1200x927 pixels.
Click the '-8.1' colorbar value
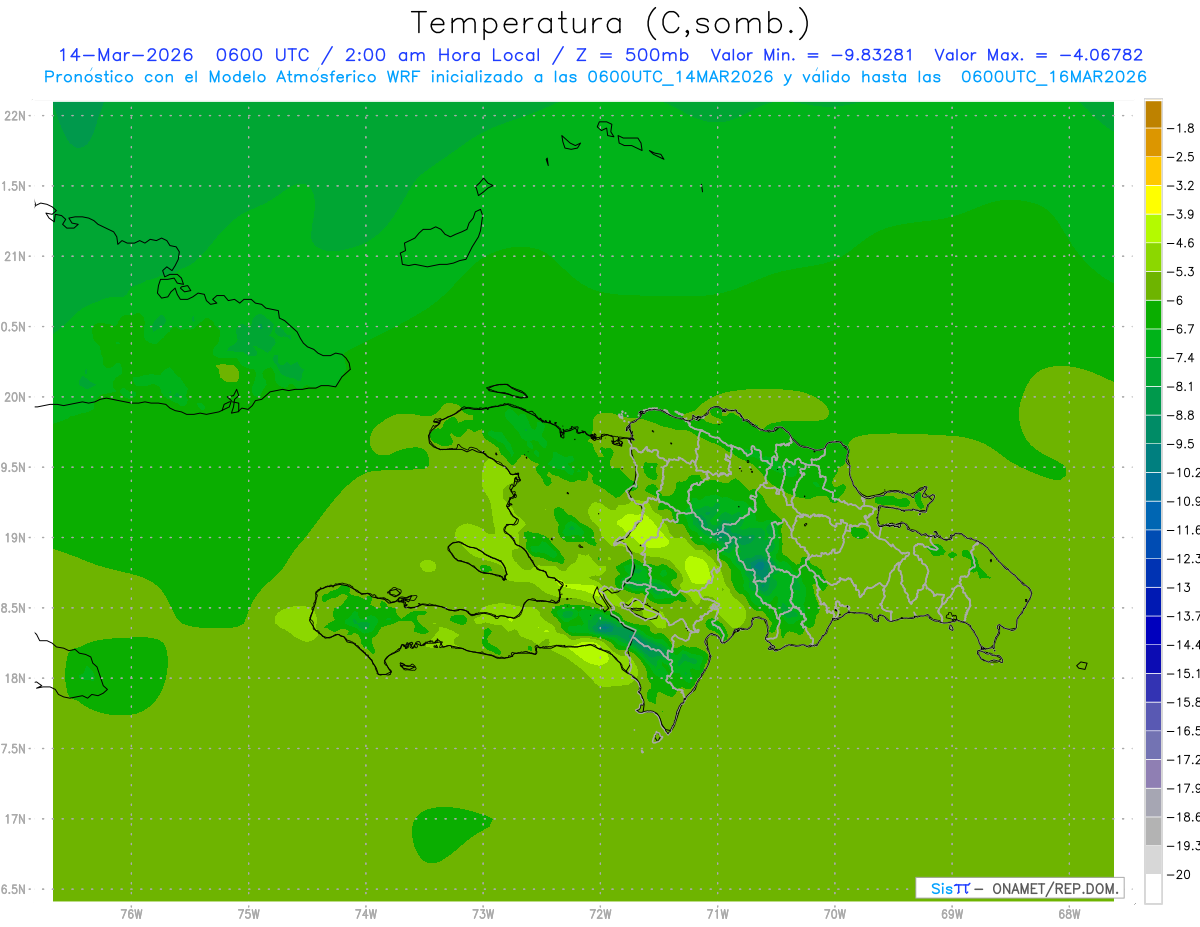click(x=1182, y=386)
